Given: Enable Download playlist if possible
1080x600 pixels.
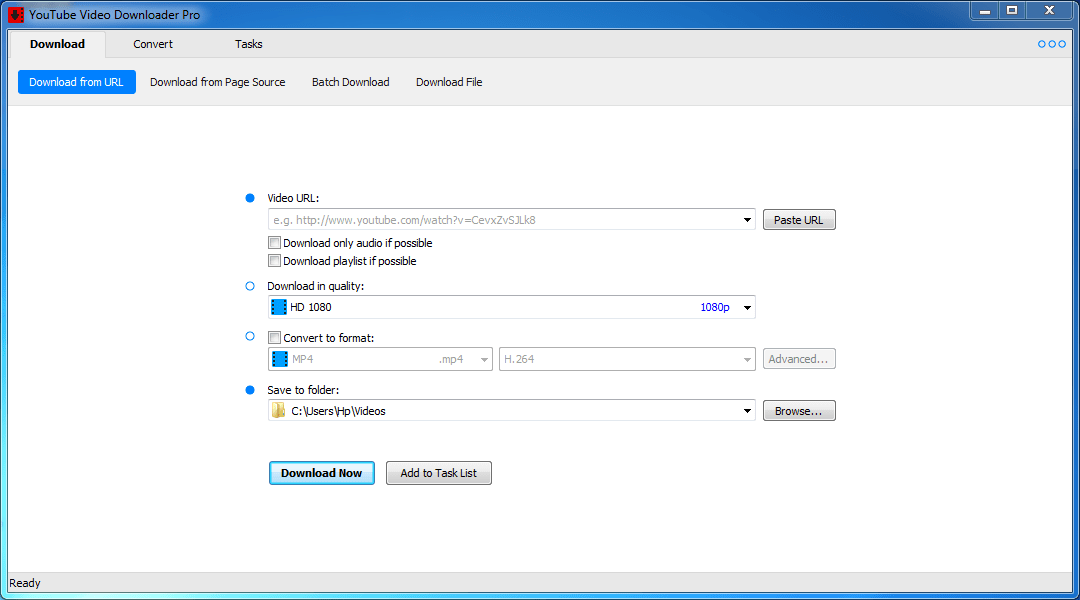Looking at the screenshot, I should 274,260.
